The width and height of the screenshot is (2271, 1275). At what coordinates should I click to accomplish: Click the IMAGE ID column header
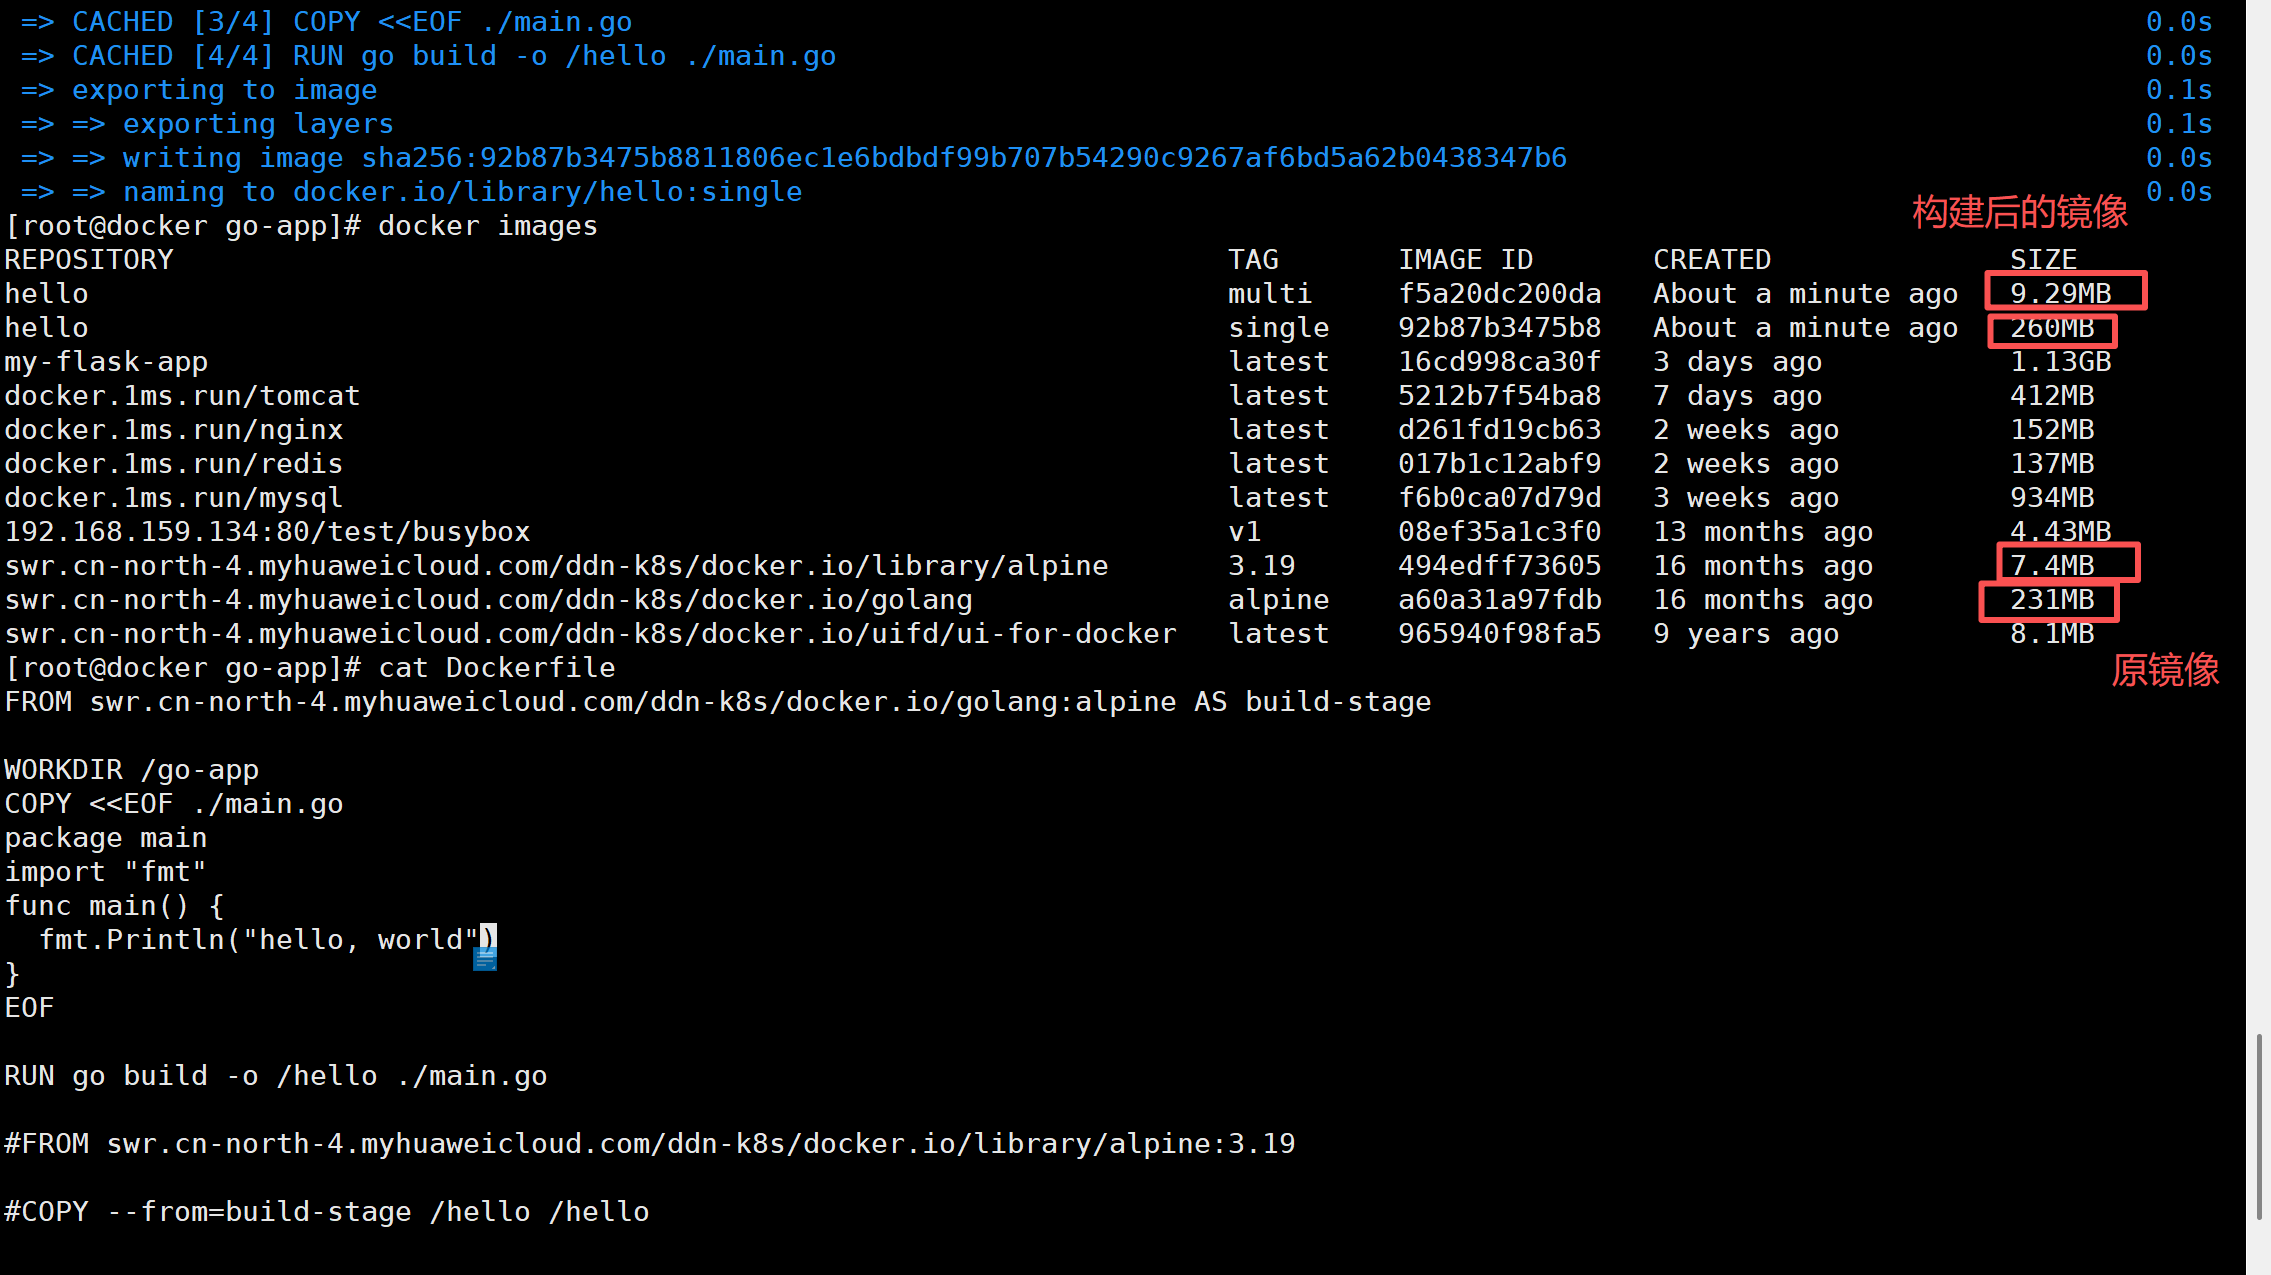(x=1465, y=260)
